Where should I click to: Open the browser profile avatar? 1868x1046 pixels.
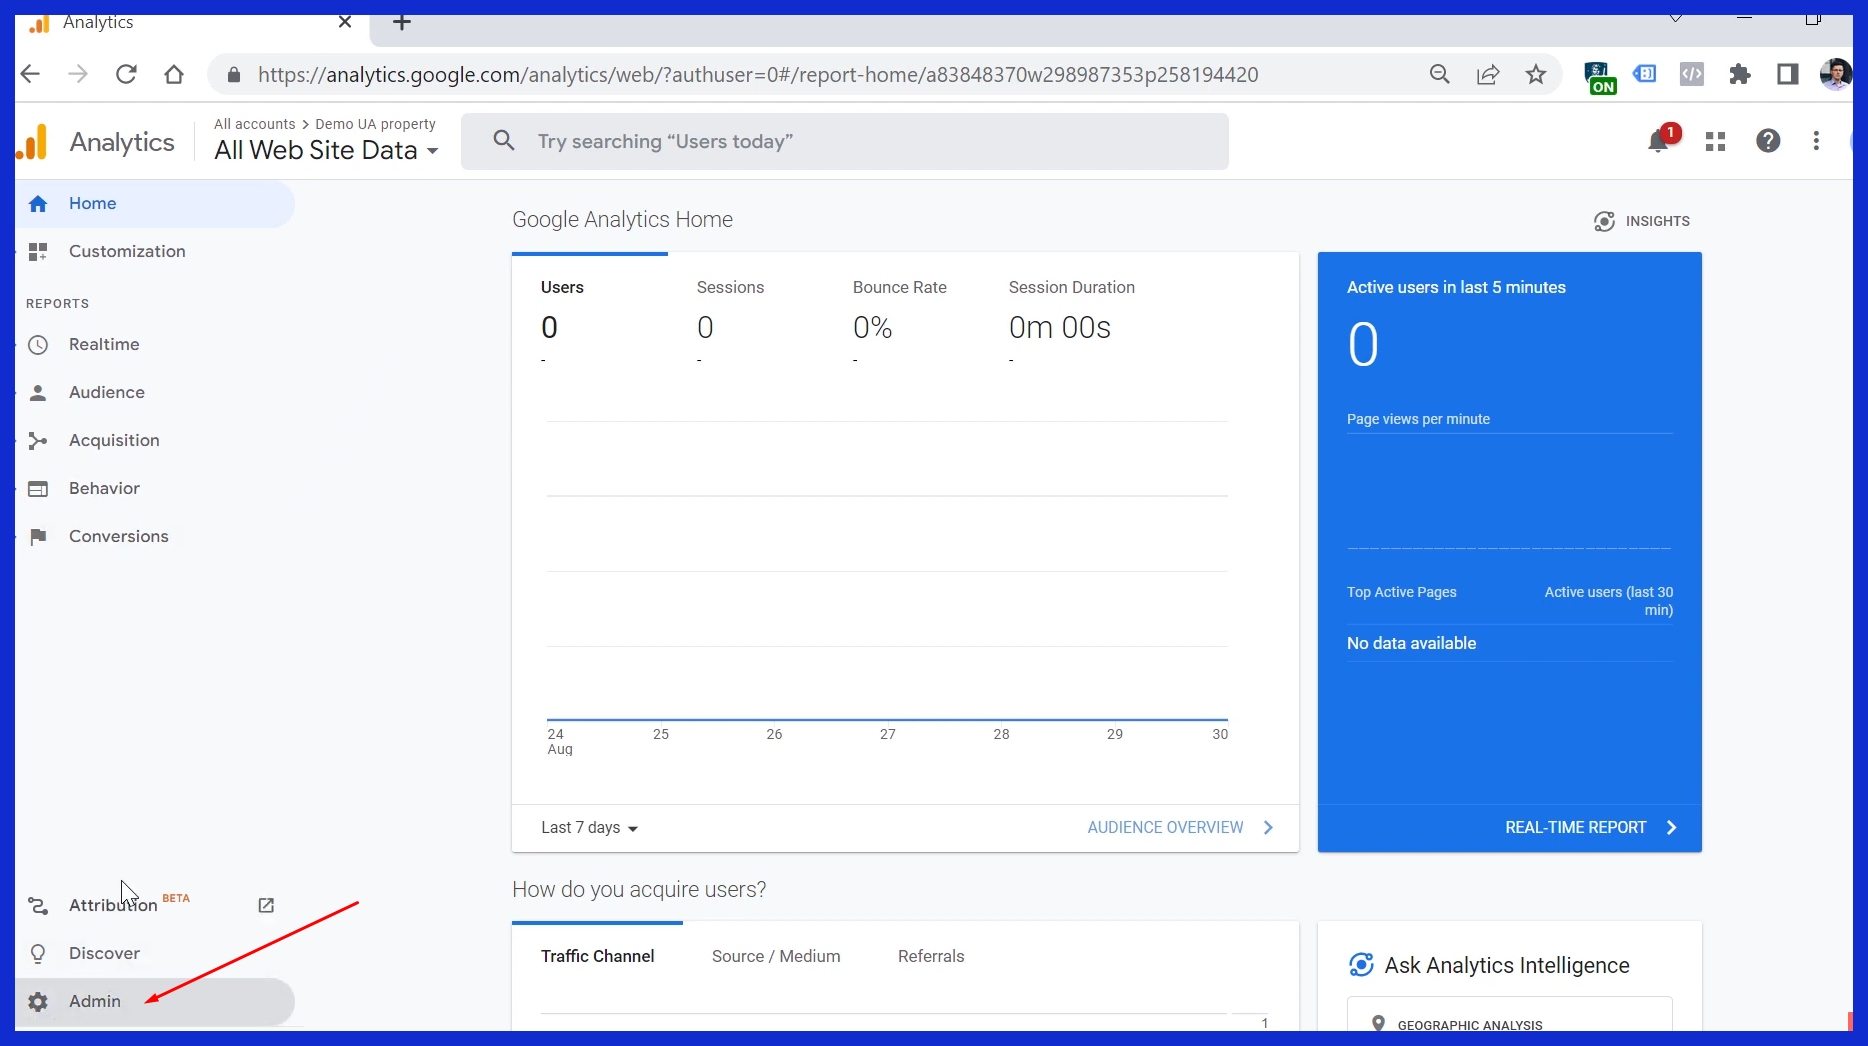1836,74
